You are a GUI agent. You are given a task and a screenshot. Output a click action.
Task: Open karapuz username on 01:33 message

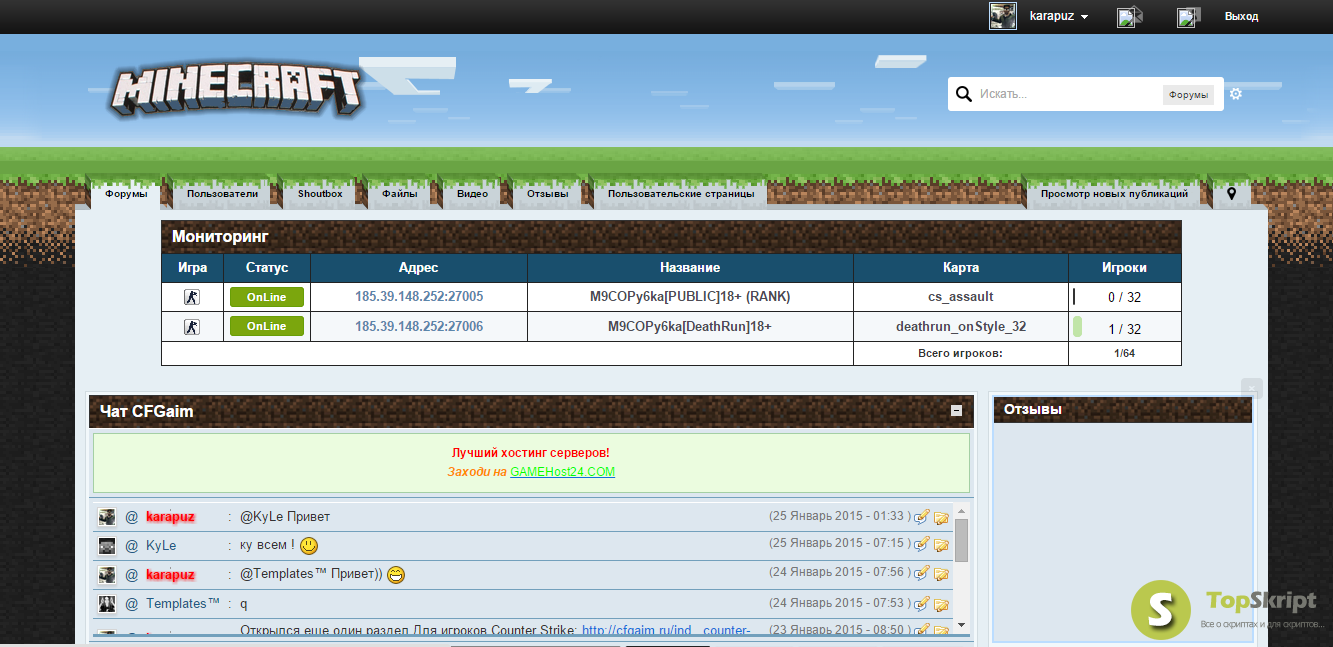click(x=170, y=517)
